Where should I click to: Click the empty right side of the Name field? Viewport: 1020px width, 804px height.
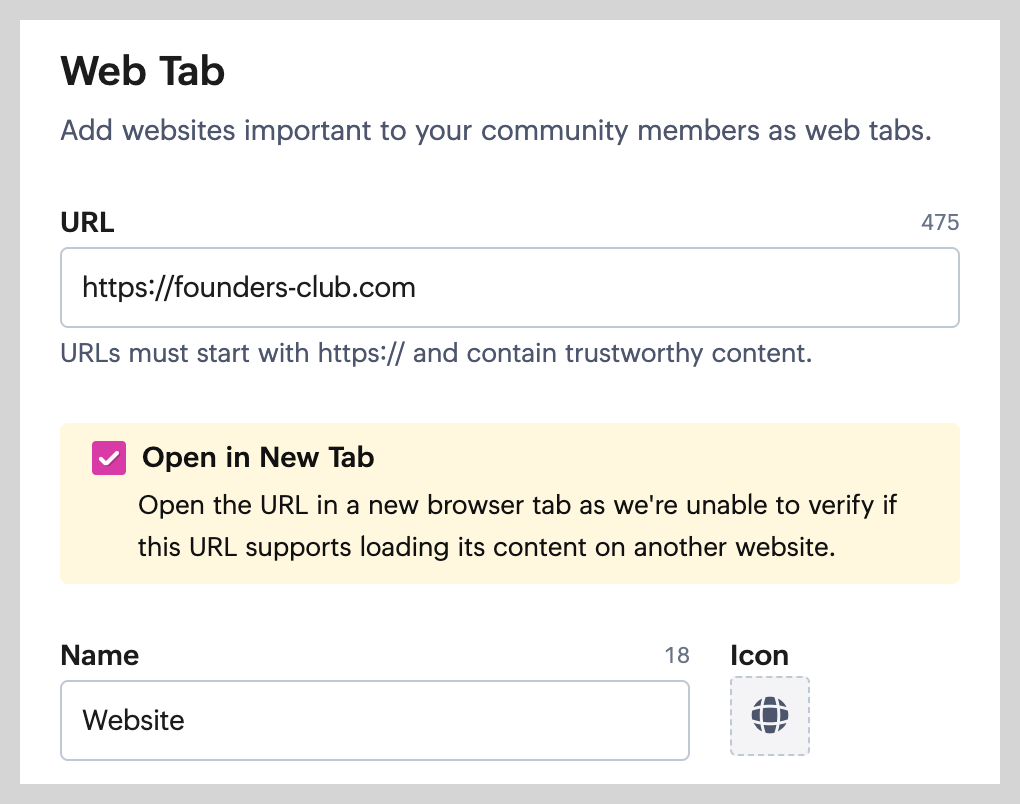(560, 720)
